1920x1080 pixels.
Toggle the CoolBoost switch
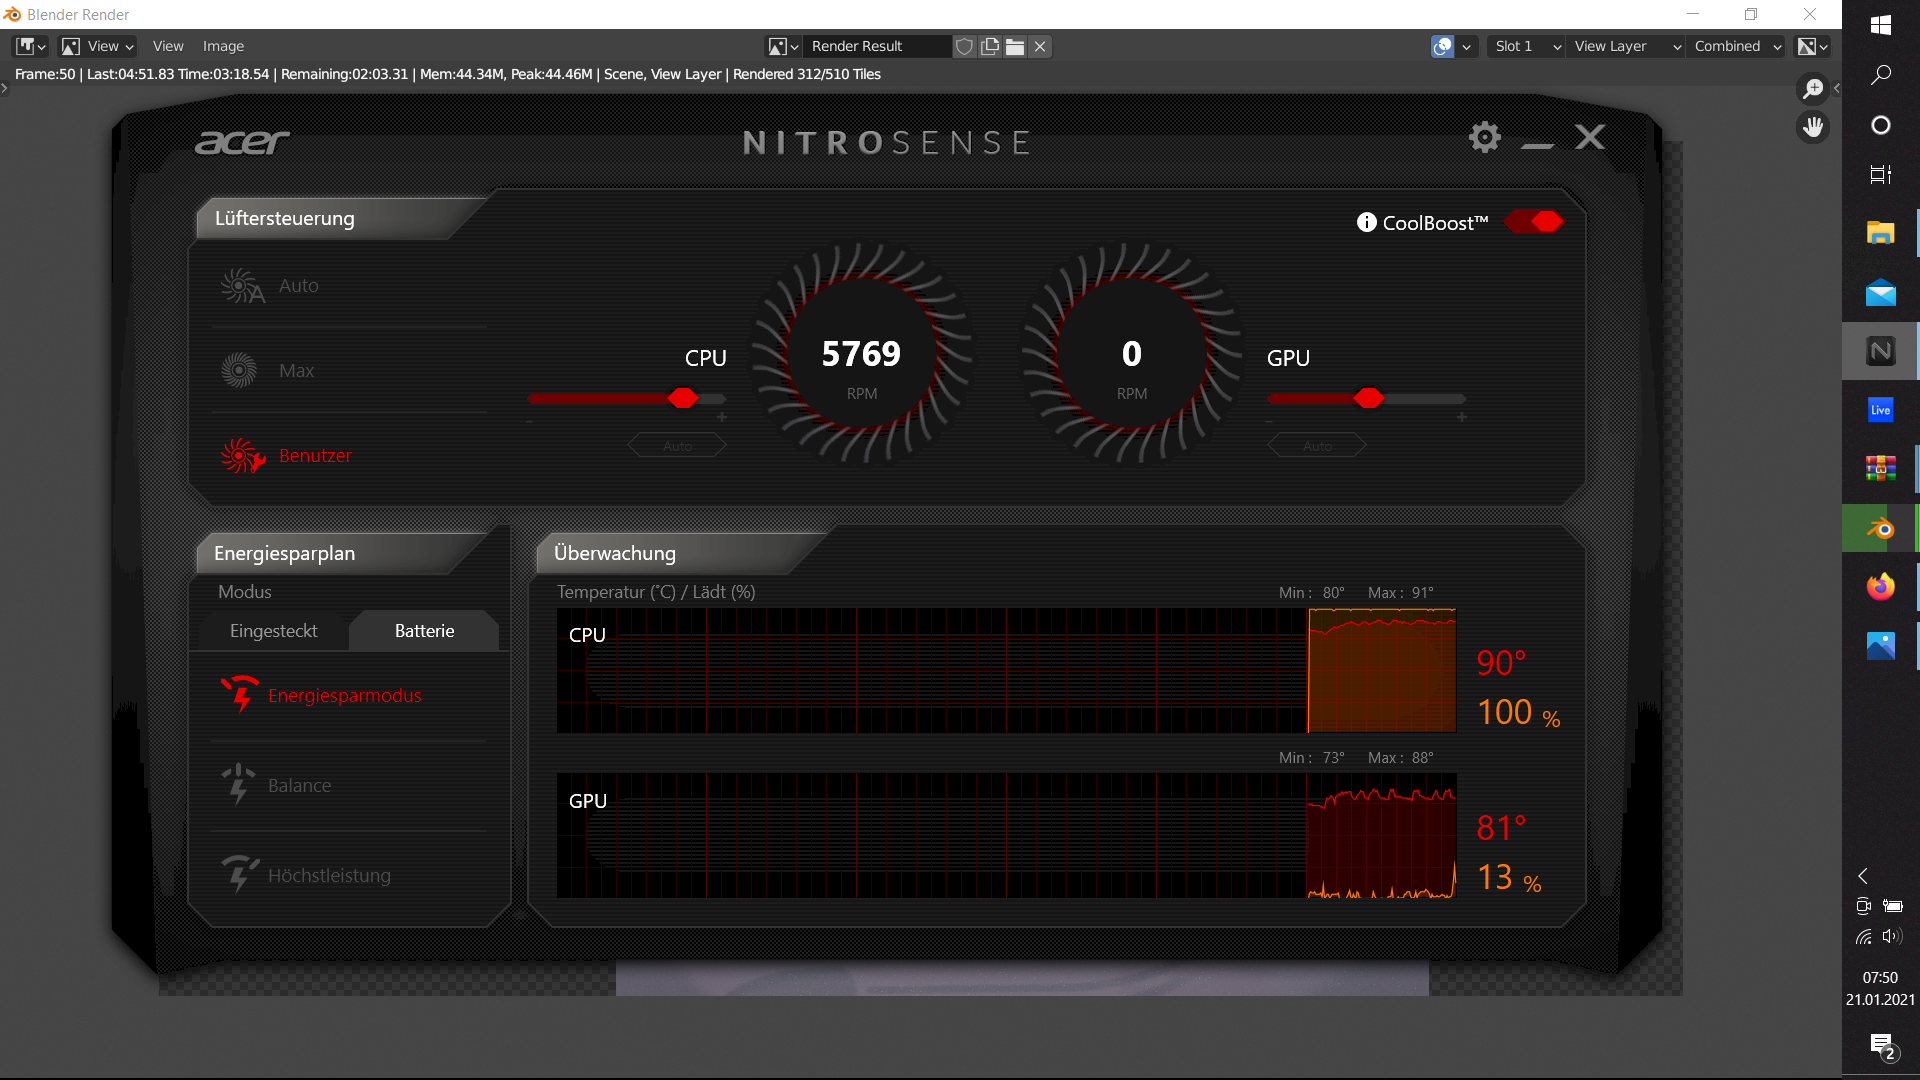point(1534,221)
